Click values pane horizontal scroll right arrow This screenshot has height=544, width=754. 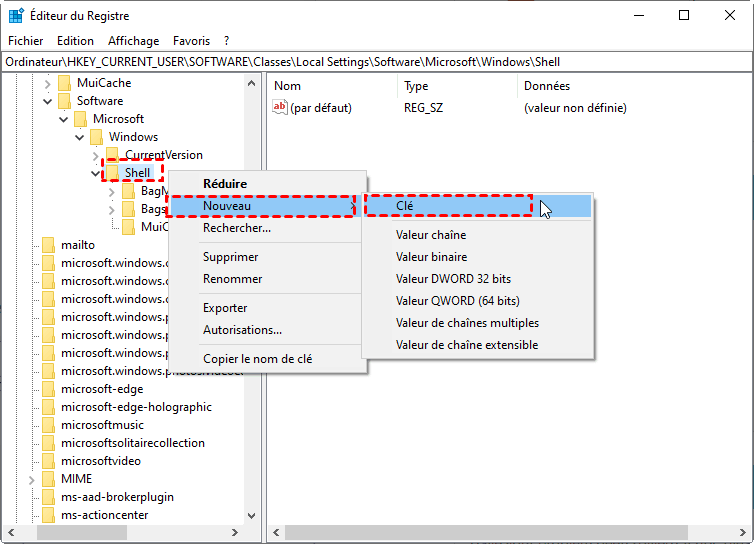[x=742, y=532]
